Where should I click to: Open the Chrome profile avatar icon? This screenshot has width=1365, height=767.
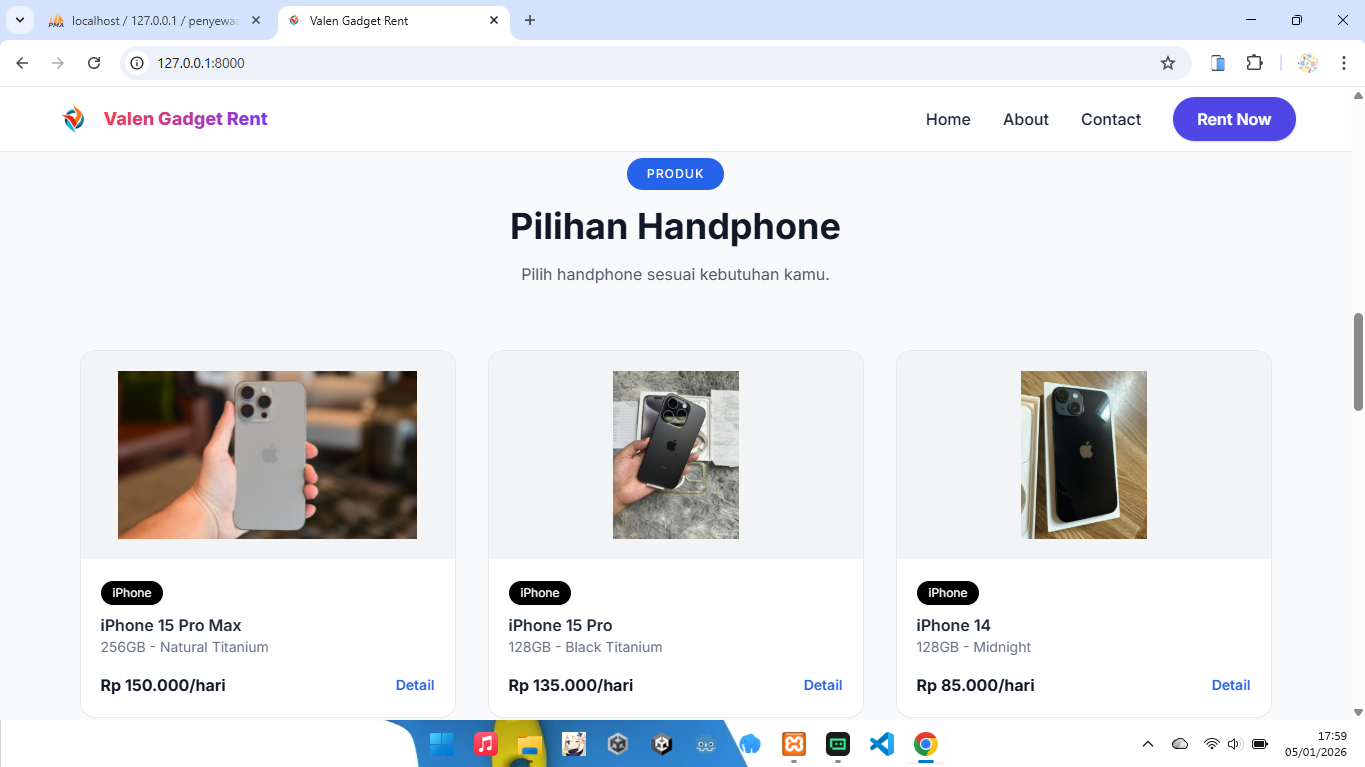coord(1307,63)
